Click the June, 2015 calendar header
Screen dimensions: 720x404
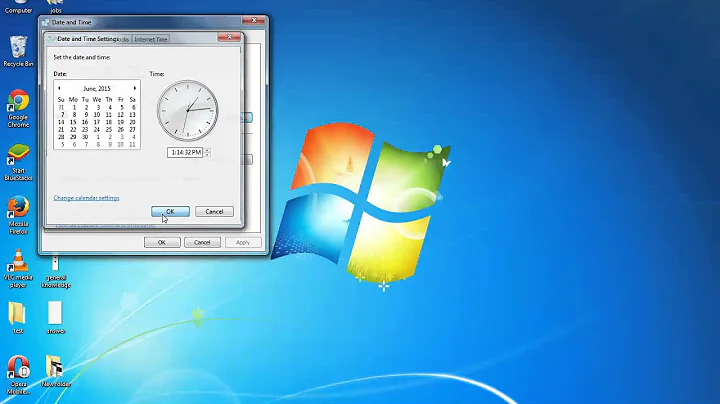97,89
